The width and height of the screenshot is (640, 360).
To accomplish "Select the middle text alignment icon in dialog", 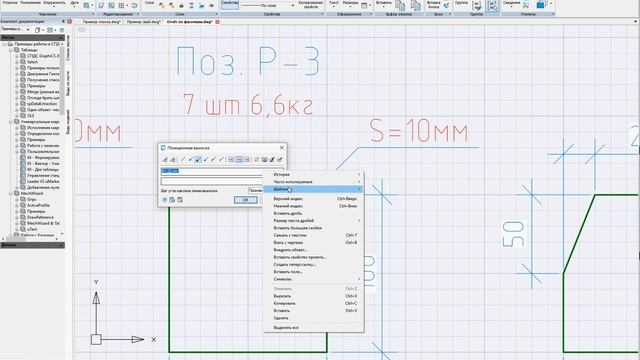I will point(239,160).
